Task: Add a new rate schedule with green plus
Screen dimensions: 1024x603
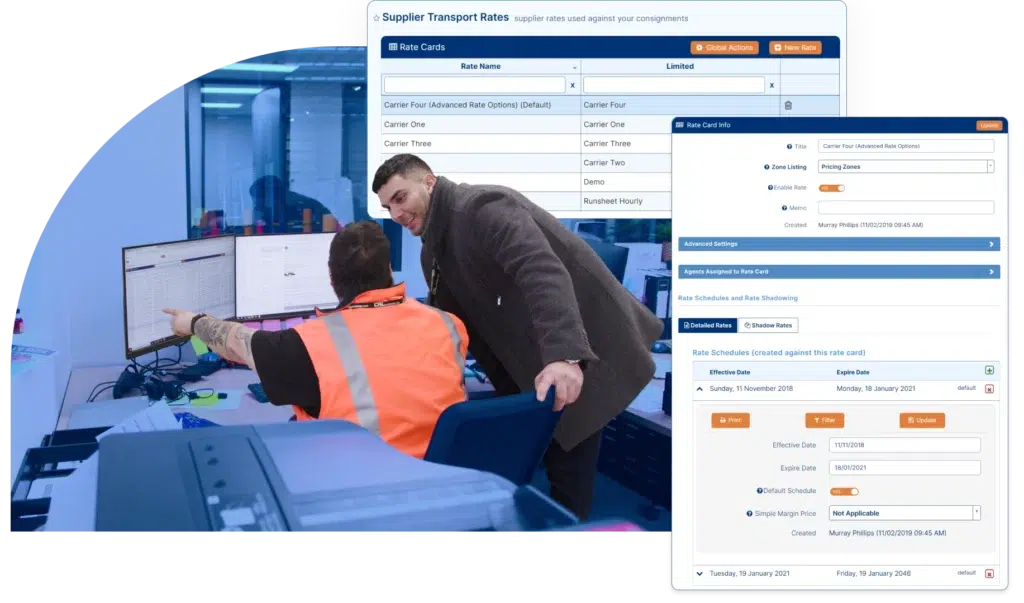Action: point(989,371)
